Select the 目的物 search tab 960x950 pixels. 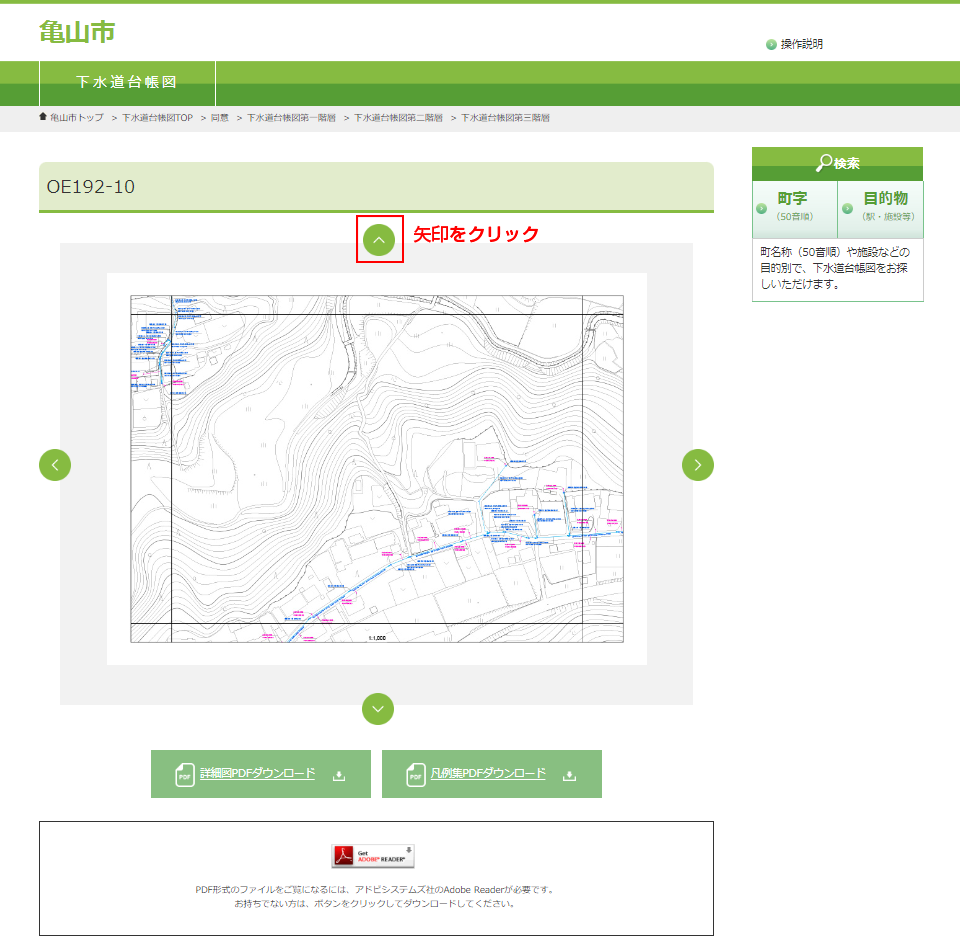pyautogui.click(x=881, y=208)
